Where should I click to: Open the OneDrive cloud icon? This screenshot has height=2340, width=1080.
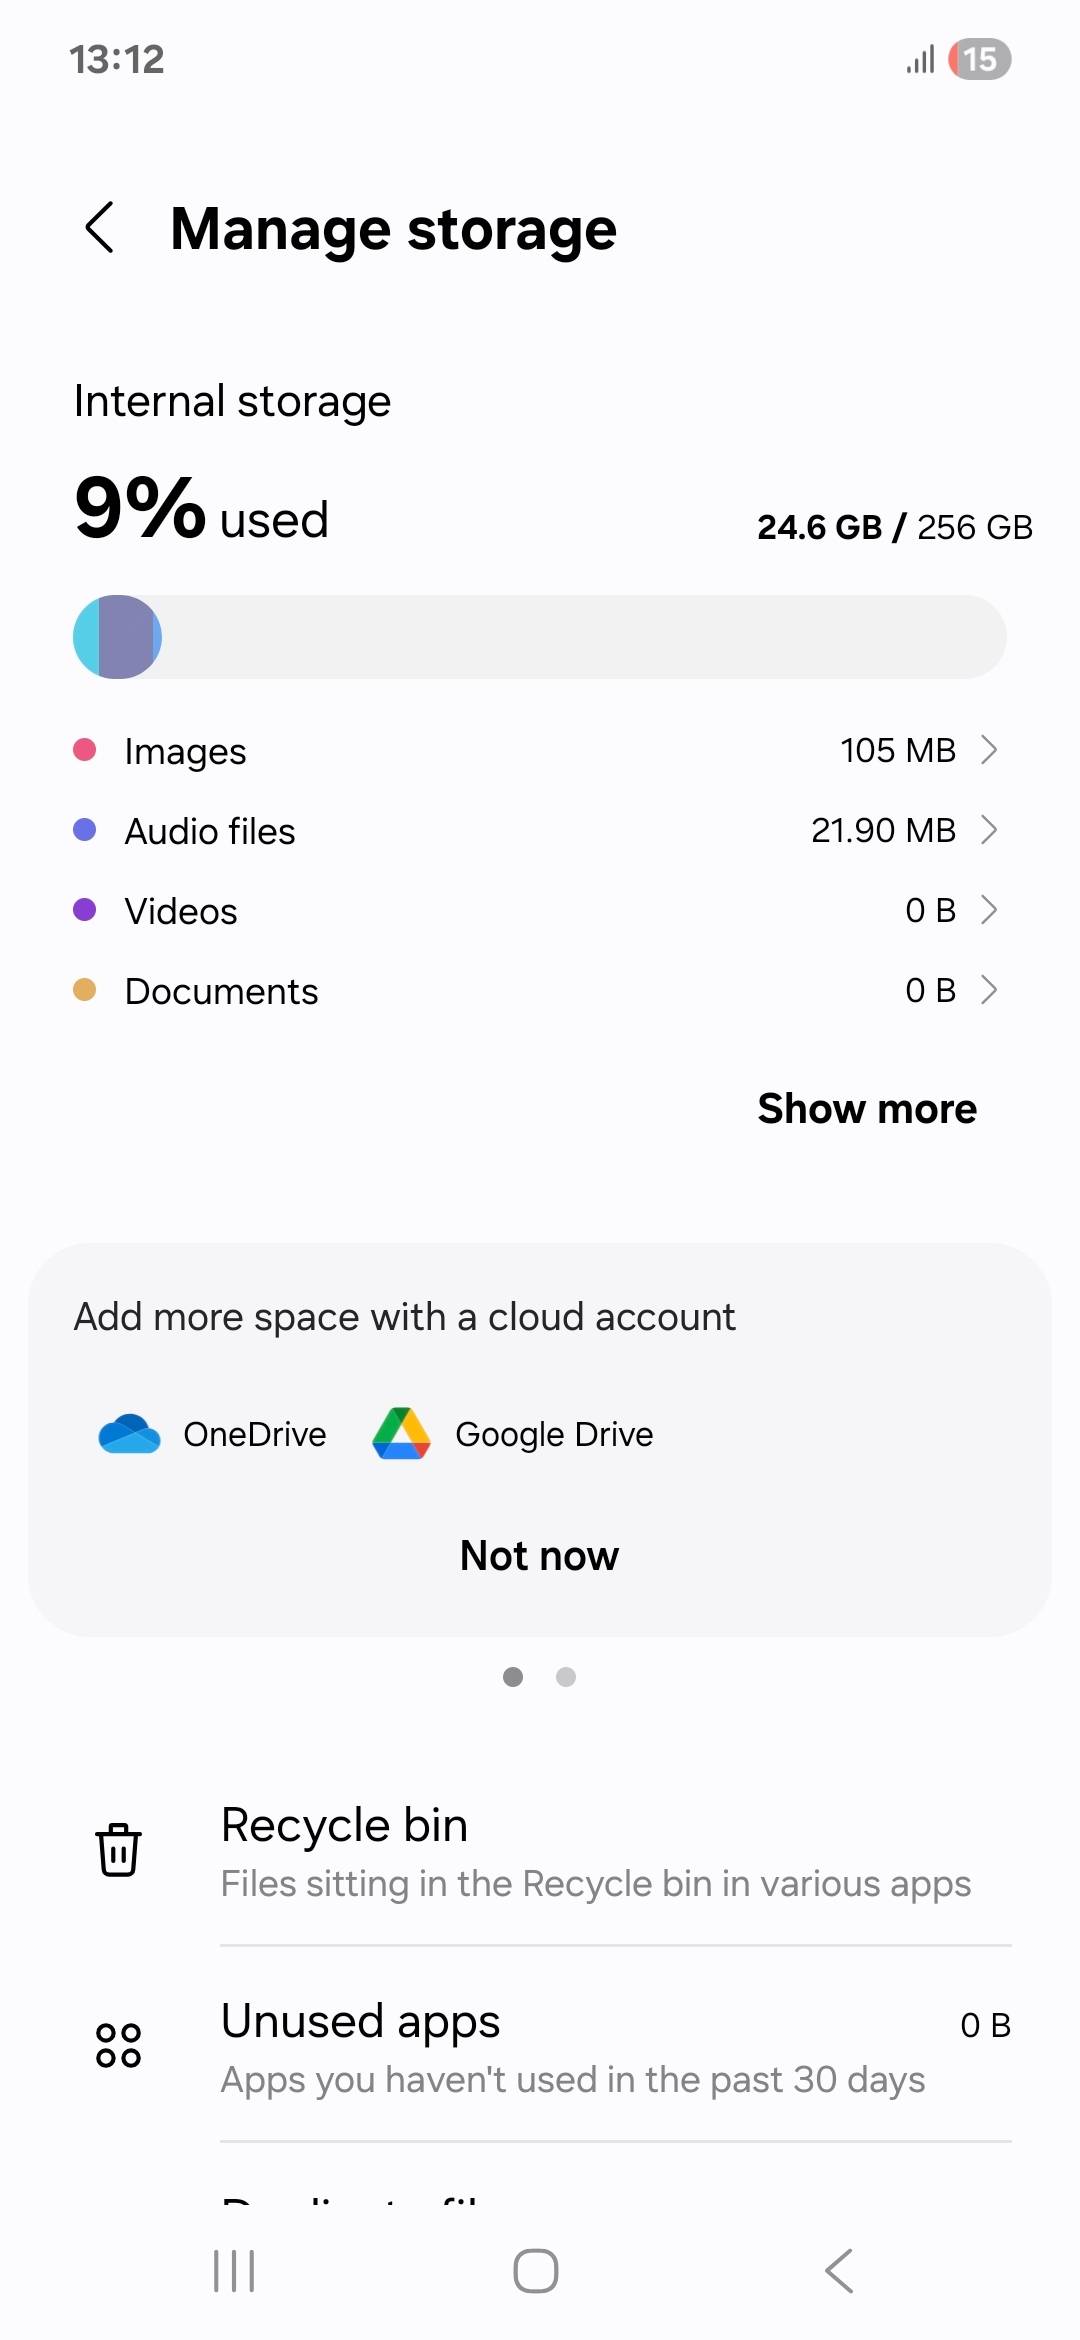[x=129, y=1434]
